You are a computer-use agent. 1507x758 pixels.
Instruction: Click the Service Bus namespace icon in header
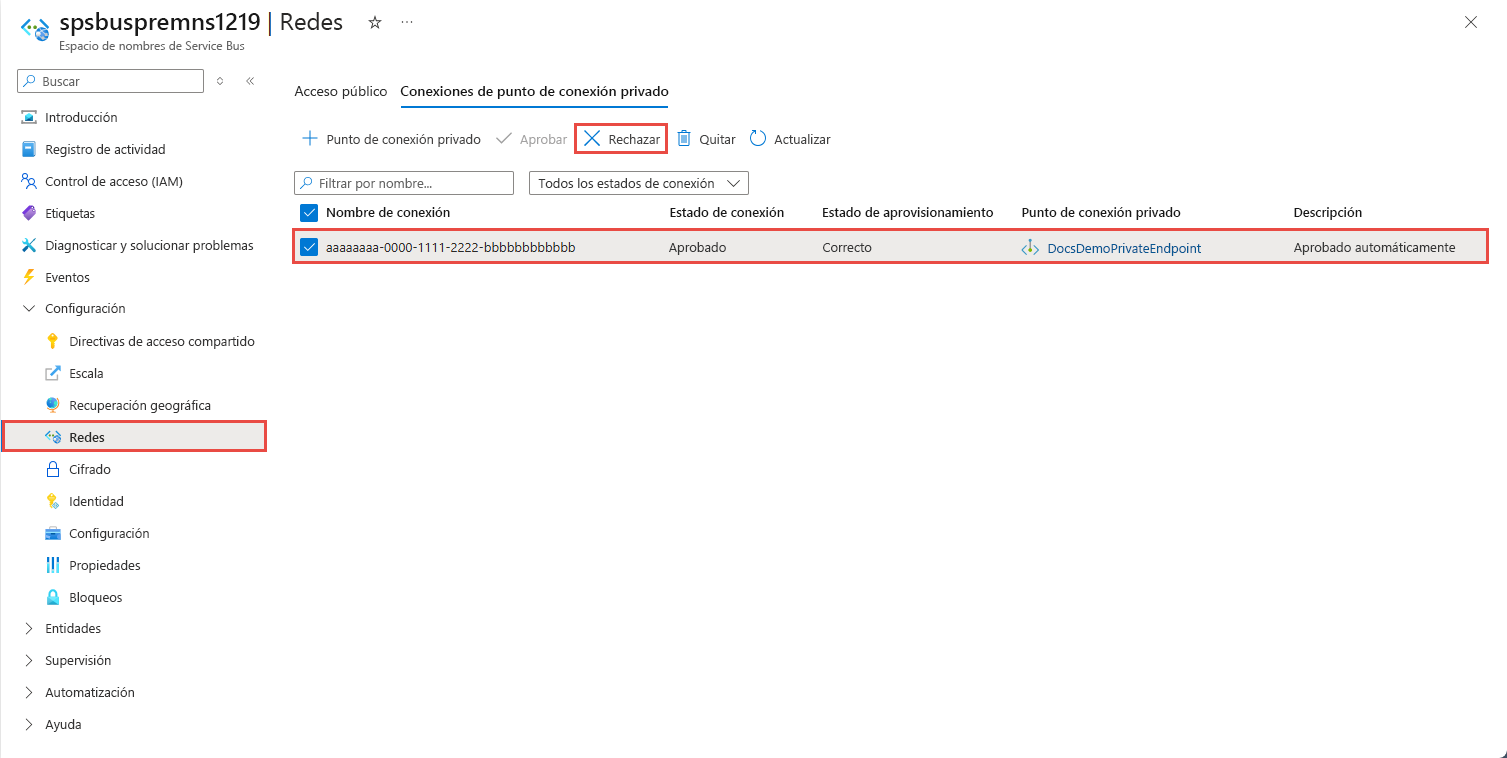click(x=35, y=28)
